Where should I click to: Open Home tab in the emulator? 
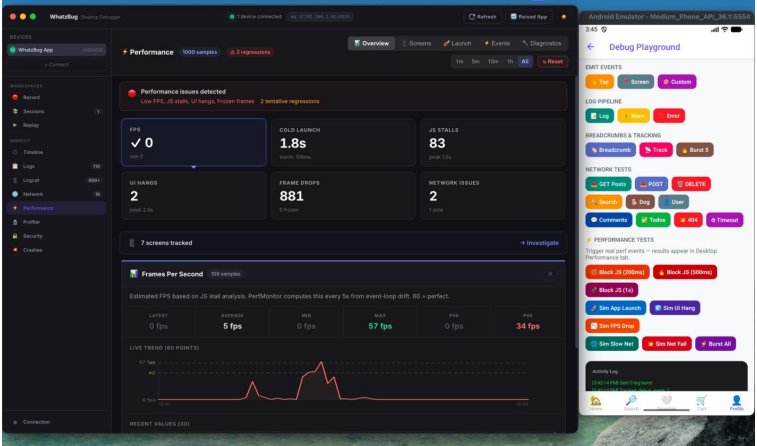[x=596, y=403]
